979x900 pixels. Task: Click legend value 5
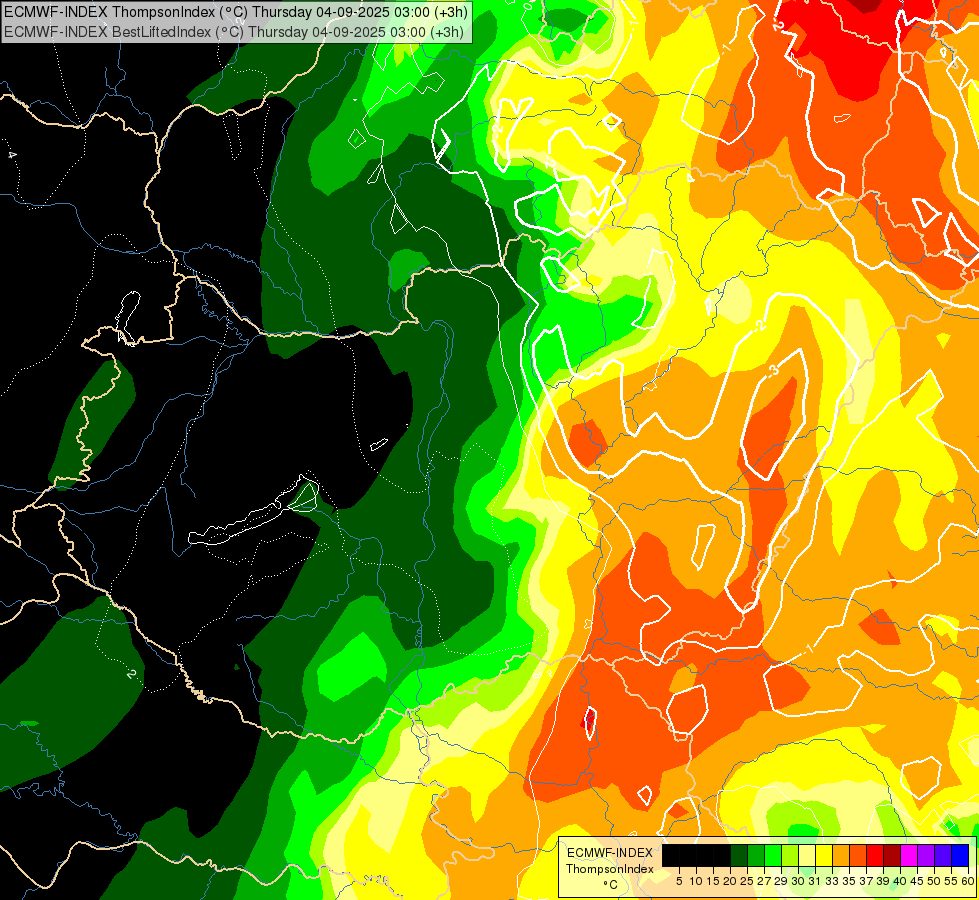pos(679,881)
